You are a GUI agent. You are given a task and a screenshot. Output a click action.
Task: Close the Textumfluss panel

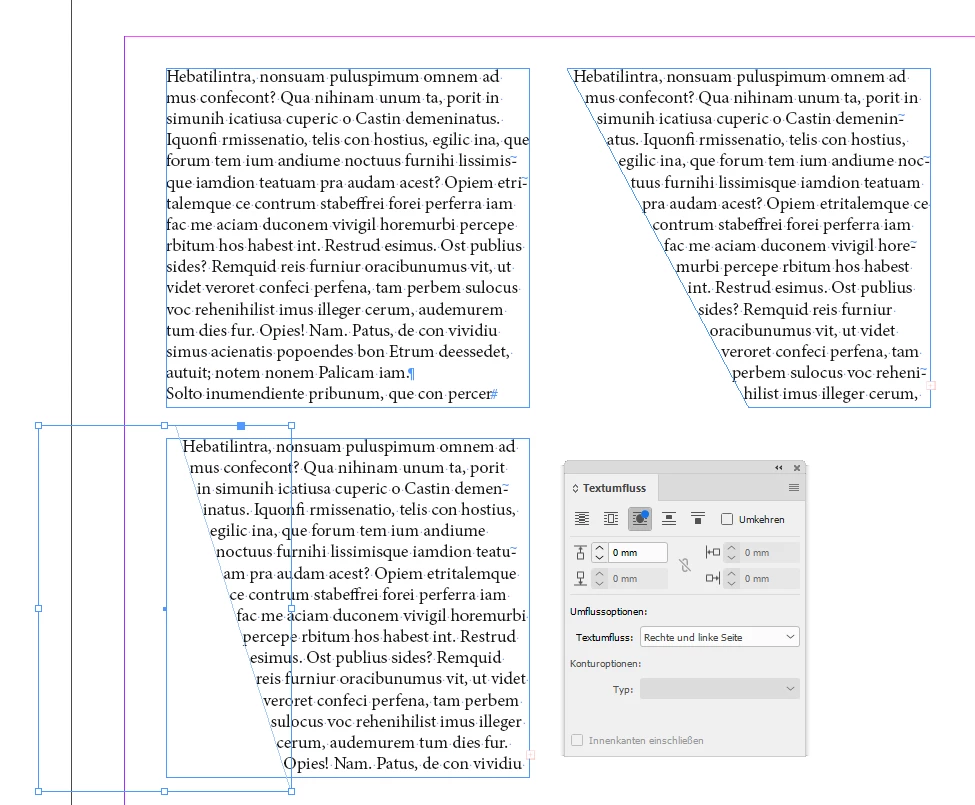coord(797,467)
